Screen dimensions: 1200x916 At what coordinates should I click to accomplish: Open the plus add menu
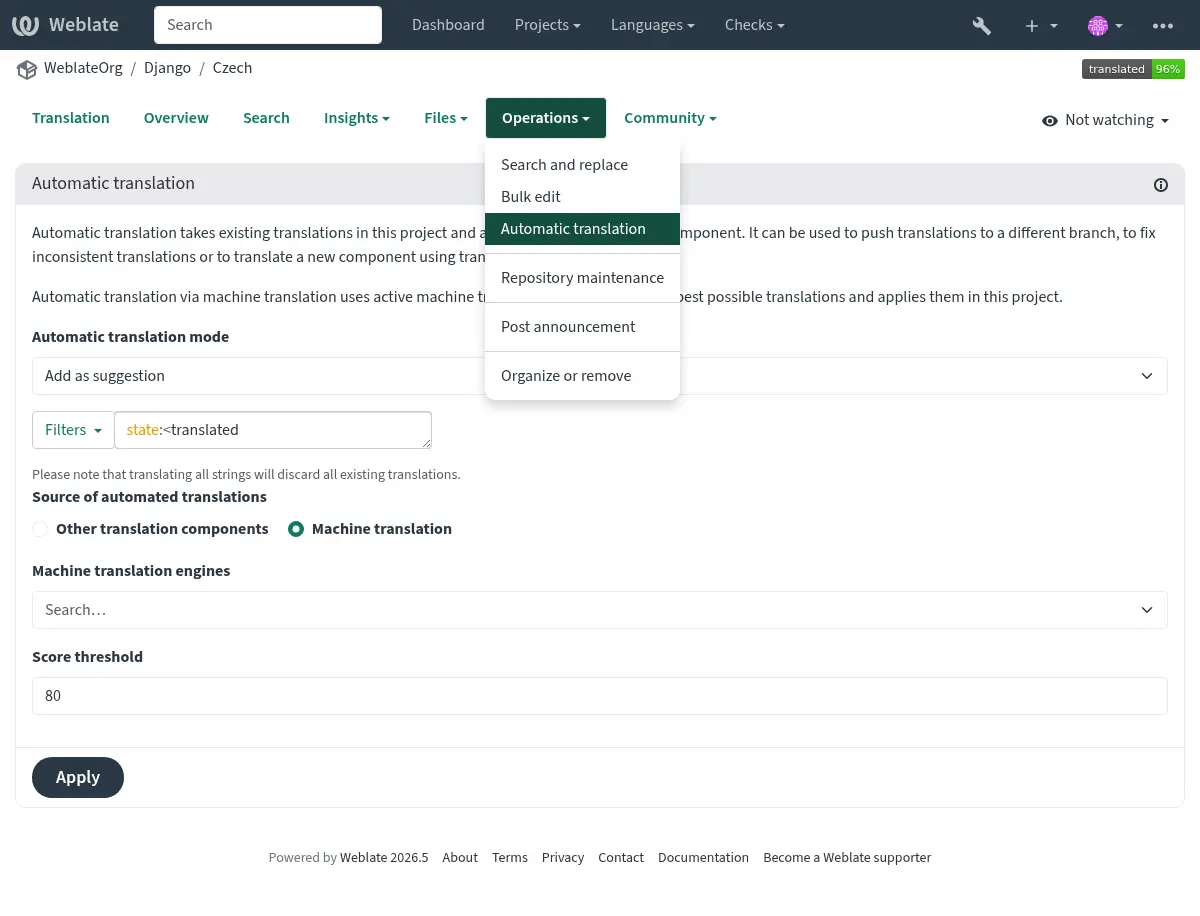tap(1041, 25)
